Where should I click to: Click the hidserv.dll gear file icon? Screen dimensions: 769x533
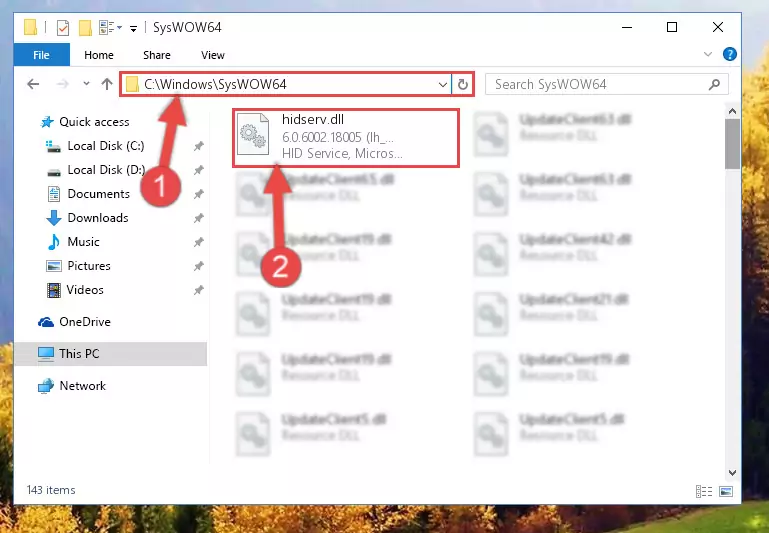tap(253, 134)
